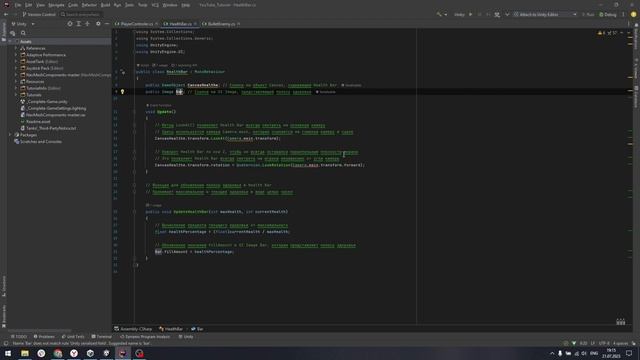Close the HealthBar.cs tab
This screenshot has width=640, height=360.
[x=195, y=24]
